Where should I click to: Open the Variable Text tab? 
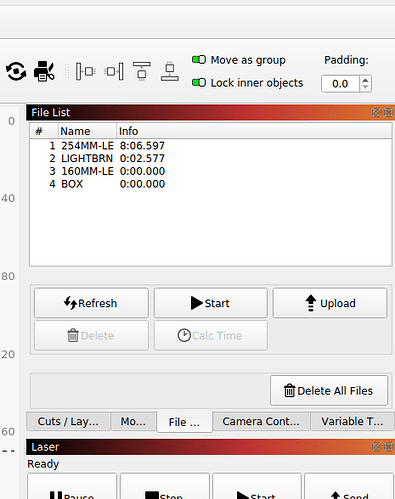pyautogui.click(x=352, y=421)
